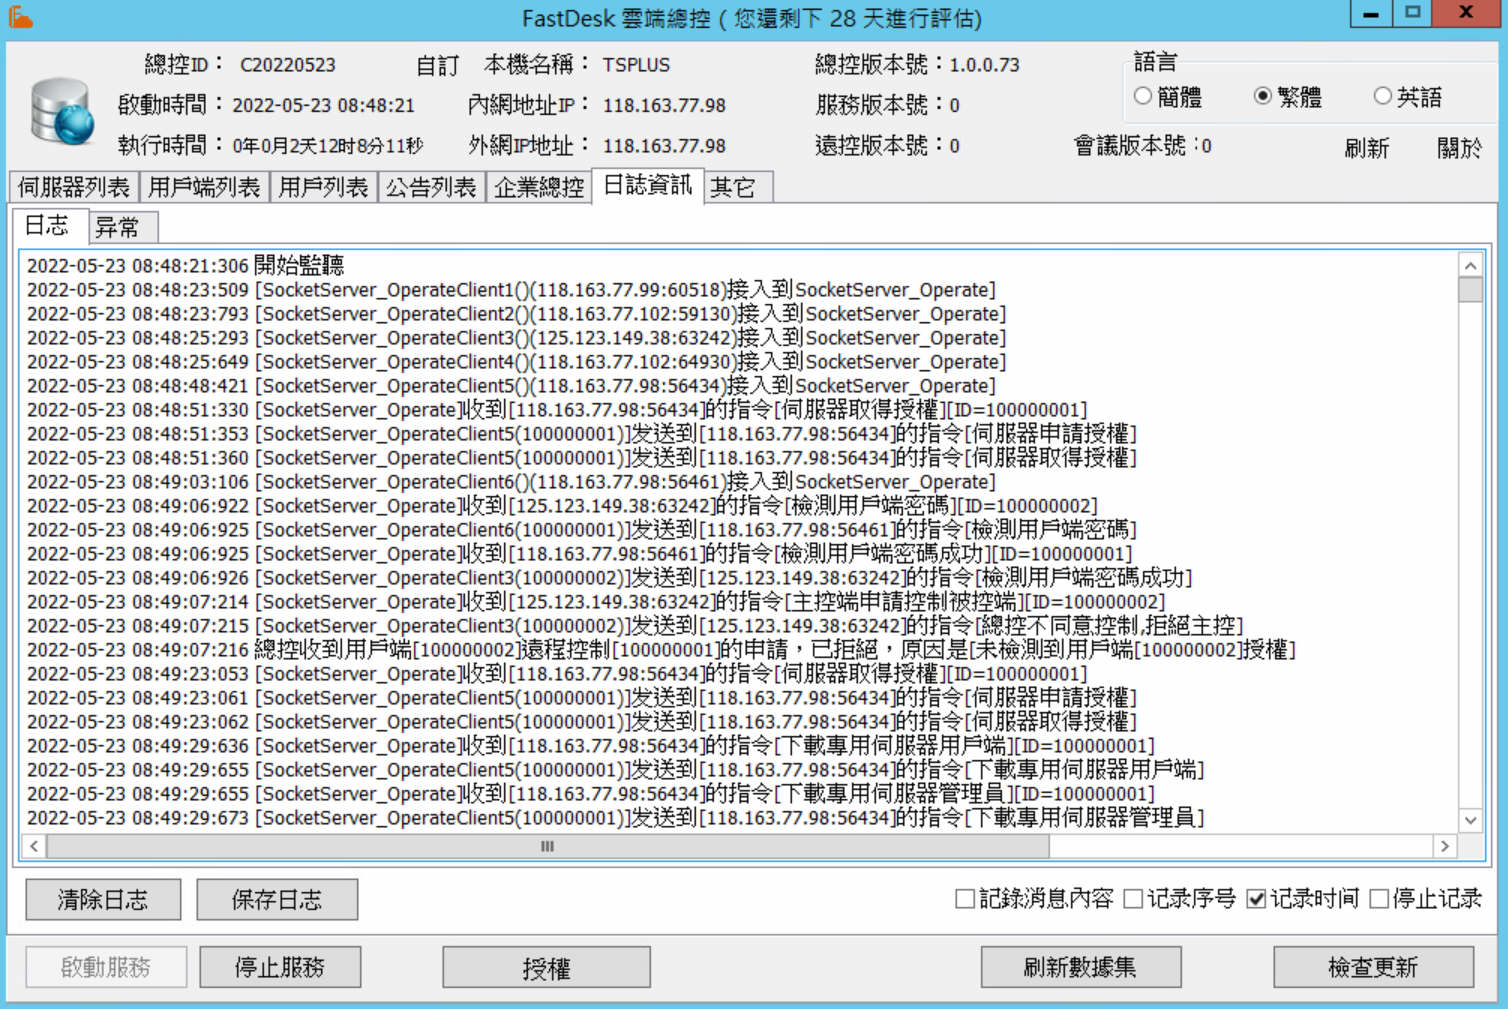The height and width of the screenshot is (1009, 1508).
Task: Click the log scroll-down arrow
Action: [x=1470, y=820]
